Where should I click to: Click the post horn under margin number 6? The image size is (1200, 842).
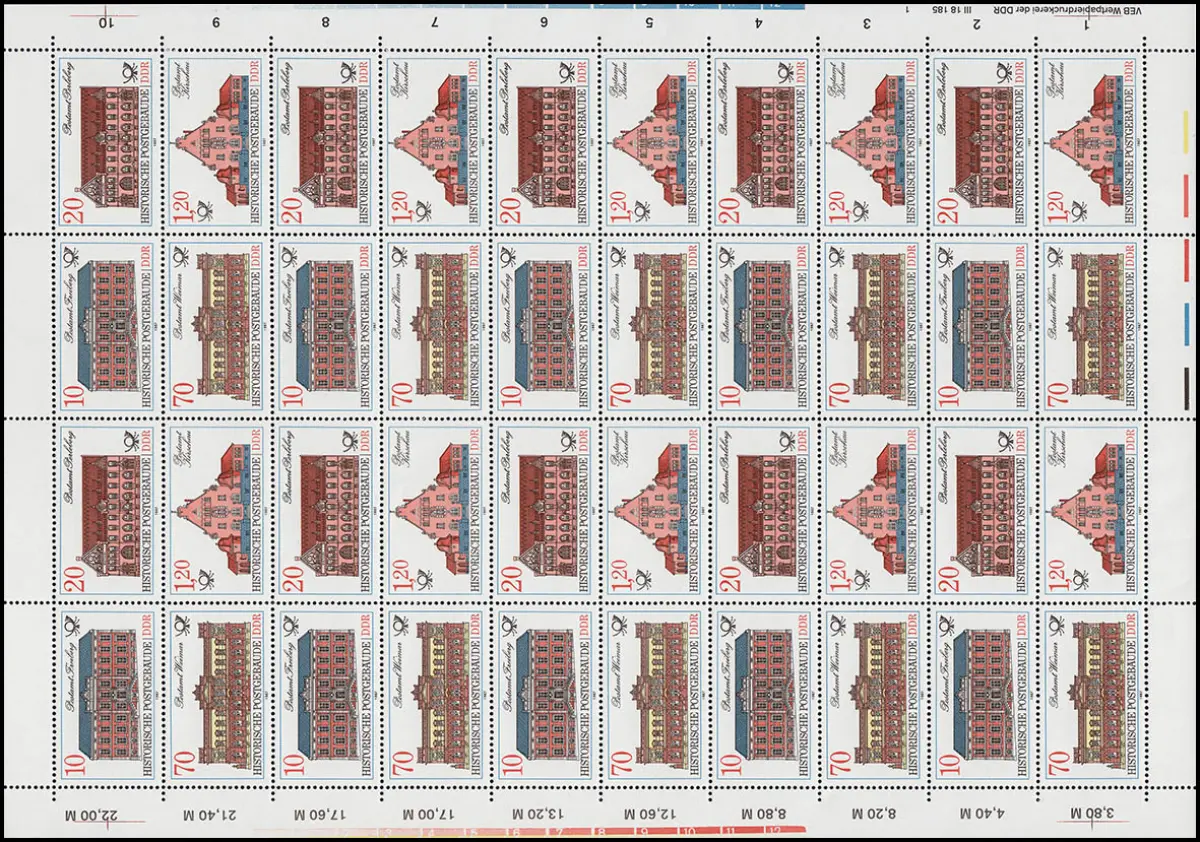pos(567,73)
